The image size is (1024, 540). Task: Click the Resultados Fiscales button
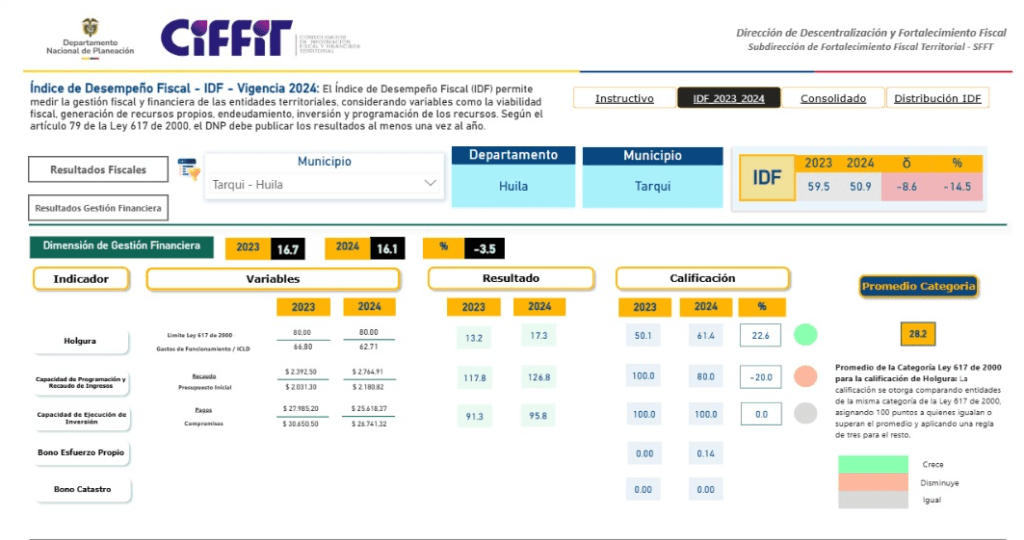[98, 170]
